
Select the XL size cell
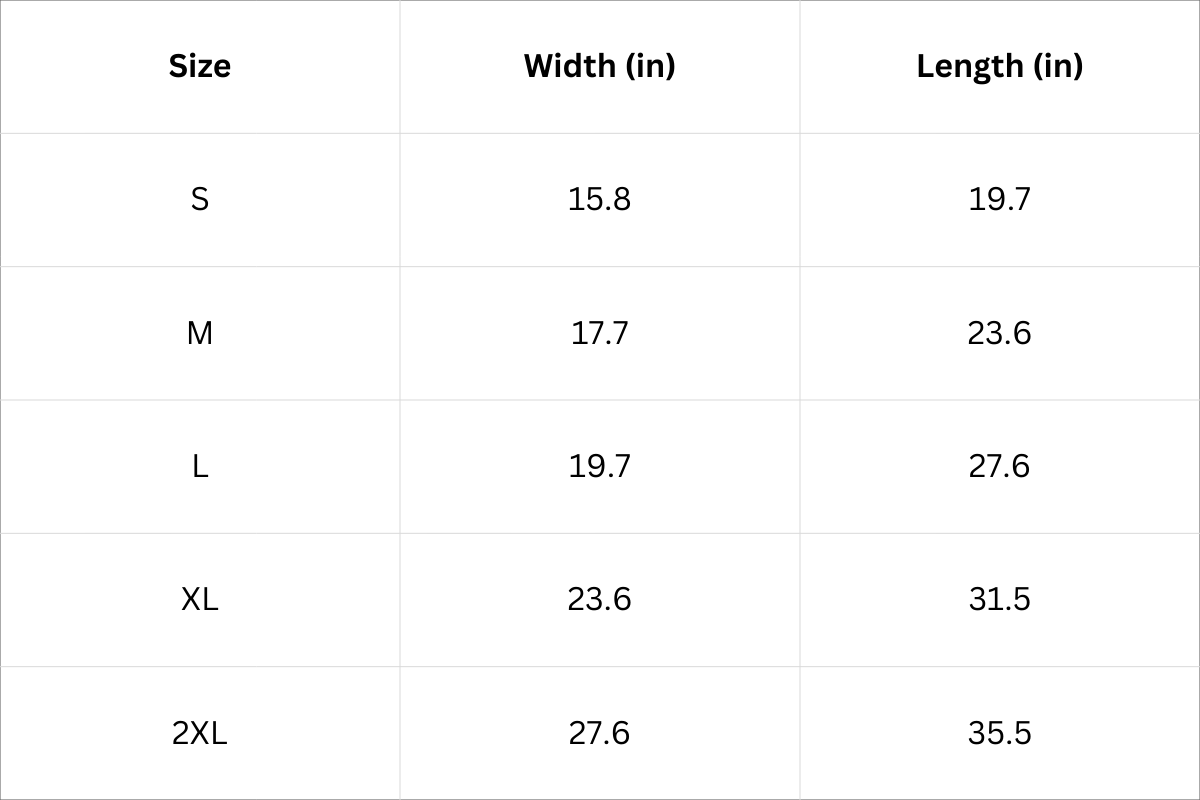pos(200,599)
